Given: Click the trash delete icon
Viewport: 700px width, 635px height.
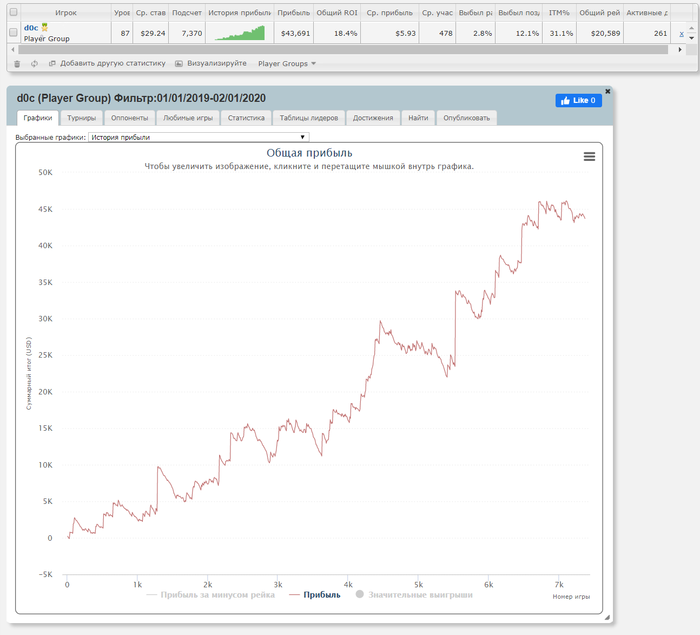Looking at the screenshot, I should tap(17, 64).
